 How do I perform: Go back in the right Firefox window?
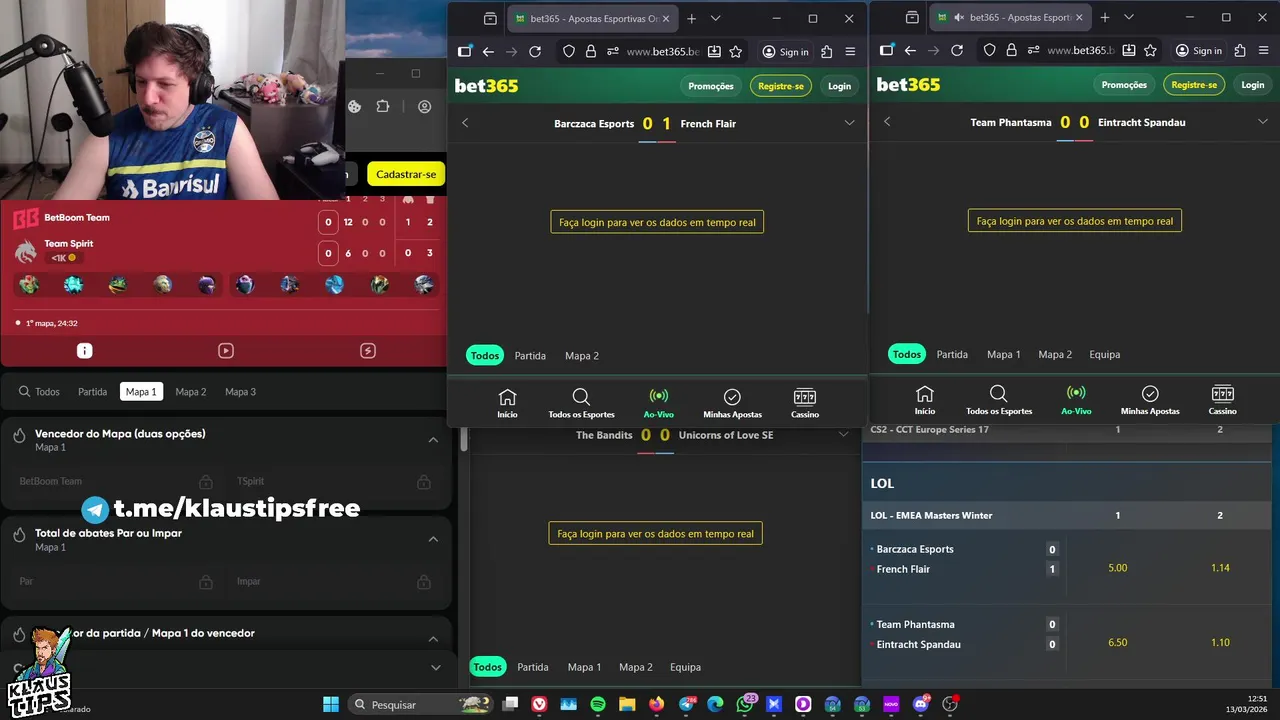click(910, 51)
